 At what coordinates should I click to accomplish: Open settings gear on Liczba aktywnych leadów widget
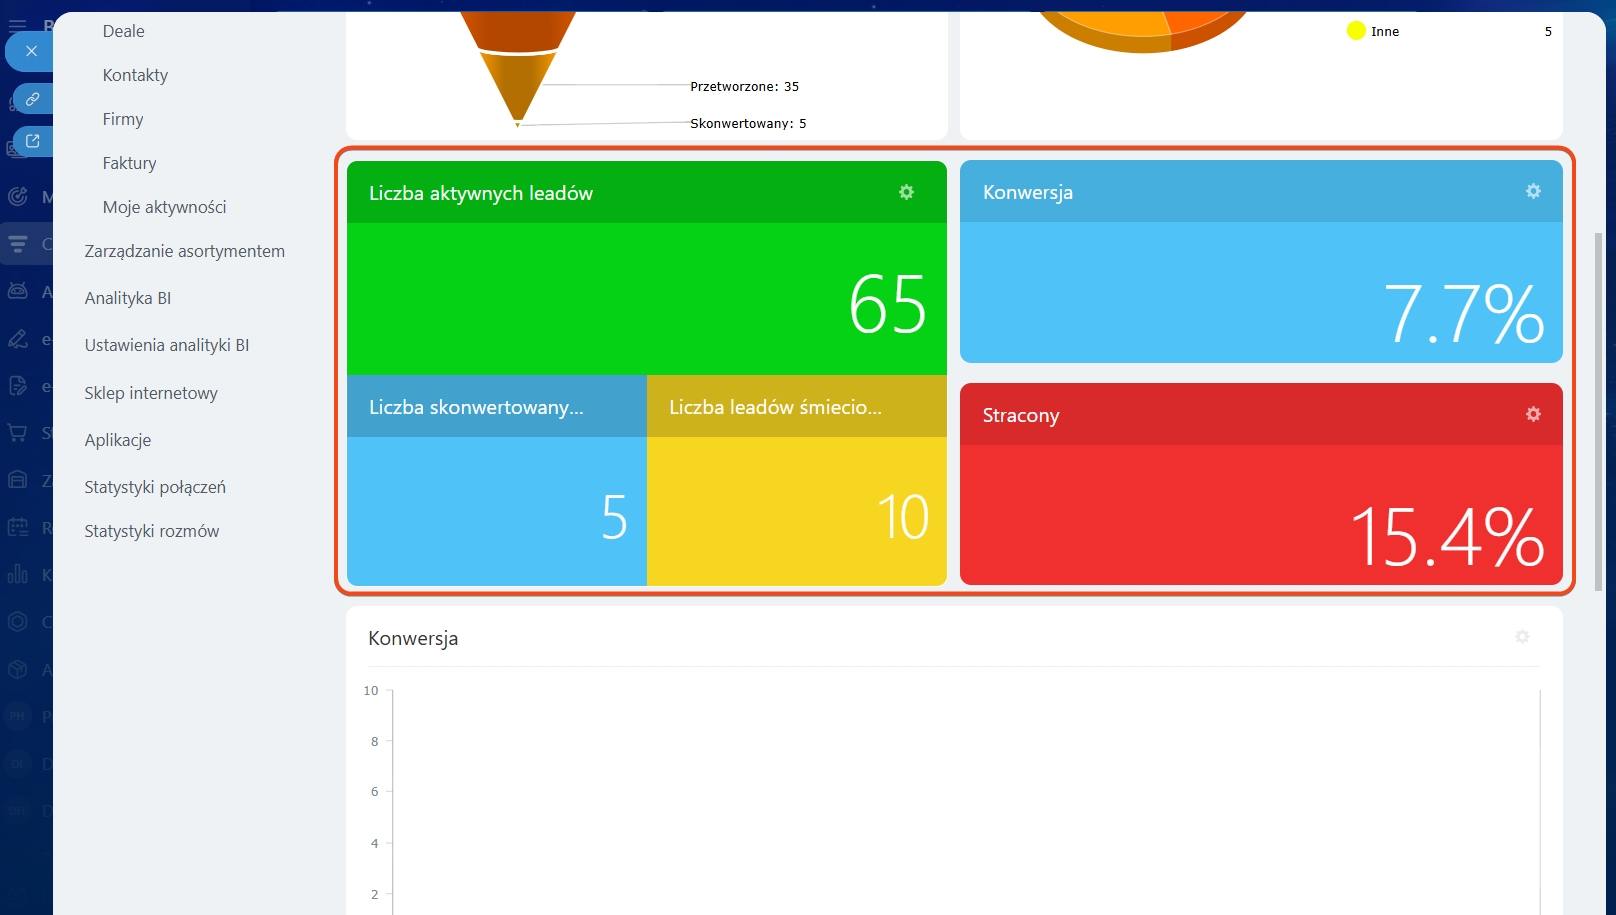[906, 192]
